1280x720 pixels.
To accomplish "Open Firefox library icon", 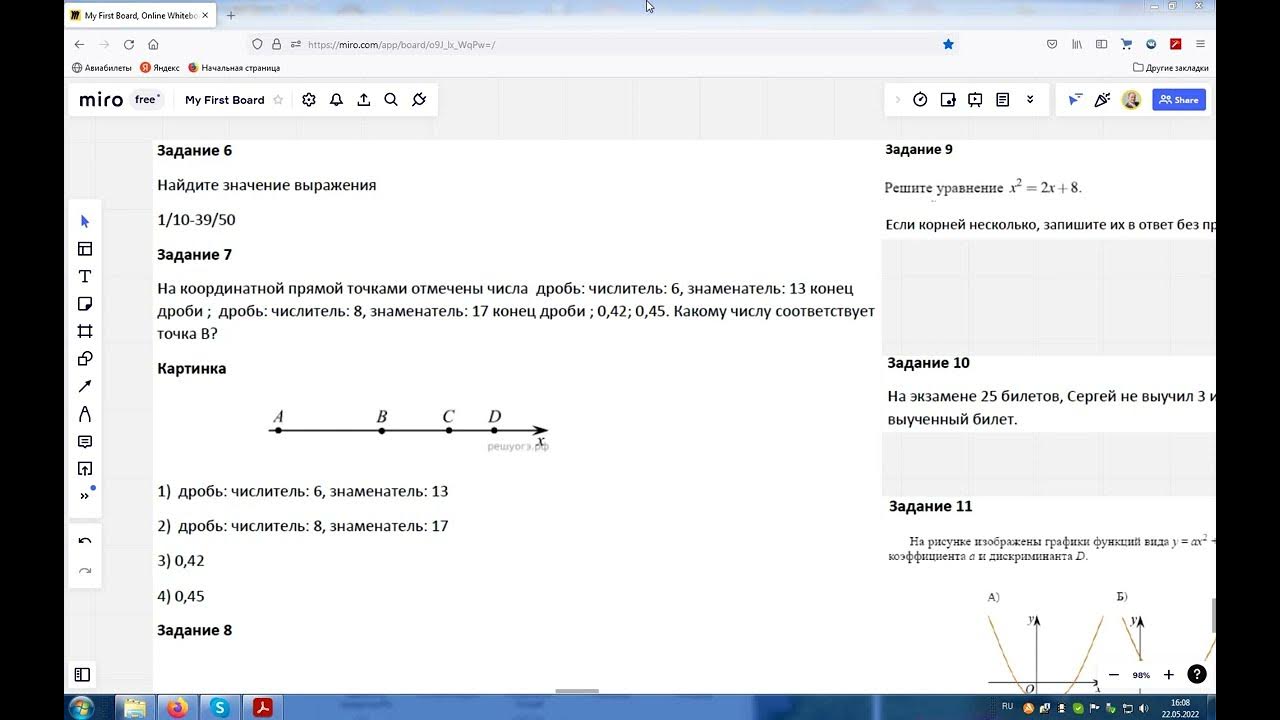I will 1077,44.
